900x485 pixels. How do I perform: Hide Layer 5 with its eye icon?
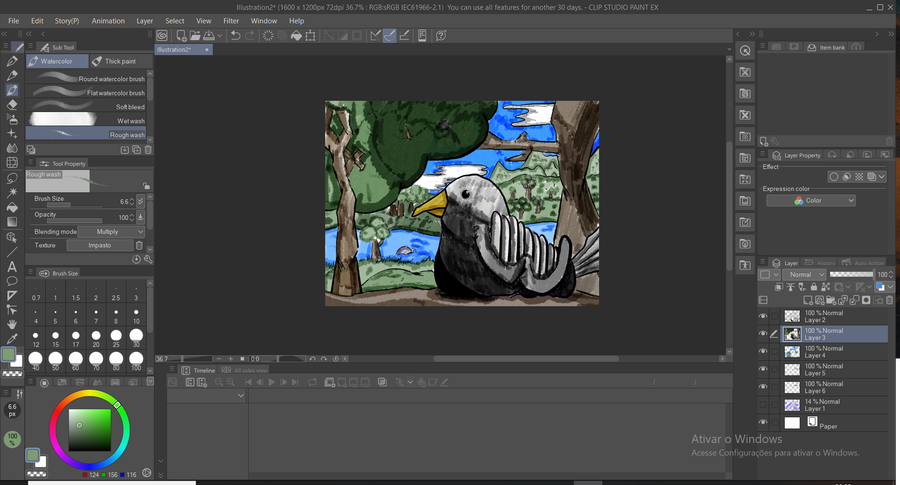point(763,369)
